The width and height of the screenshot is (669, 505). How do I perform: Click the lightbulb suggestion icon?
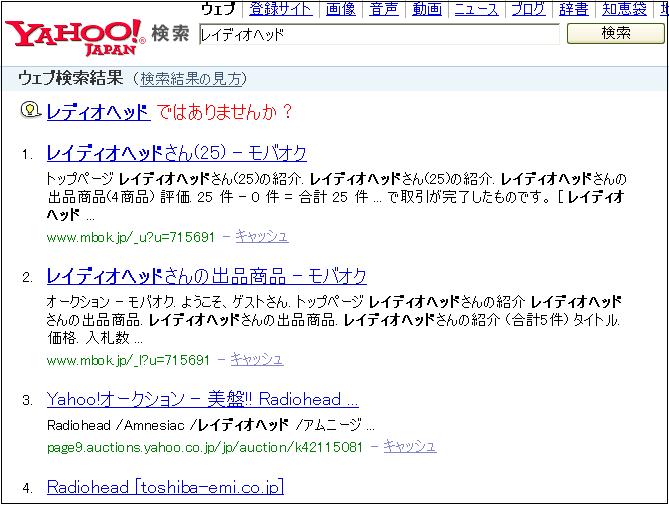coord(30,110)
